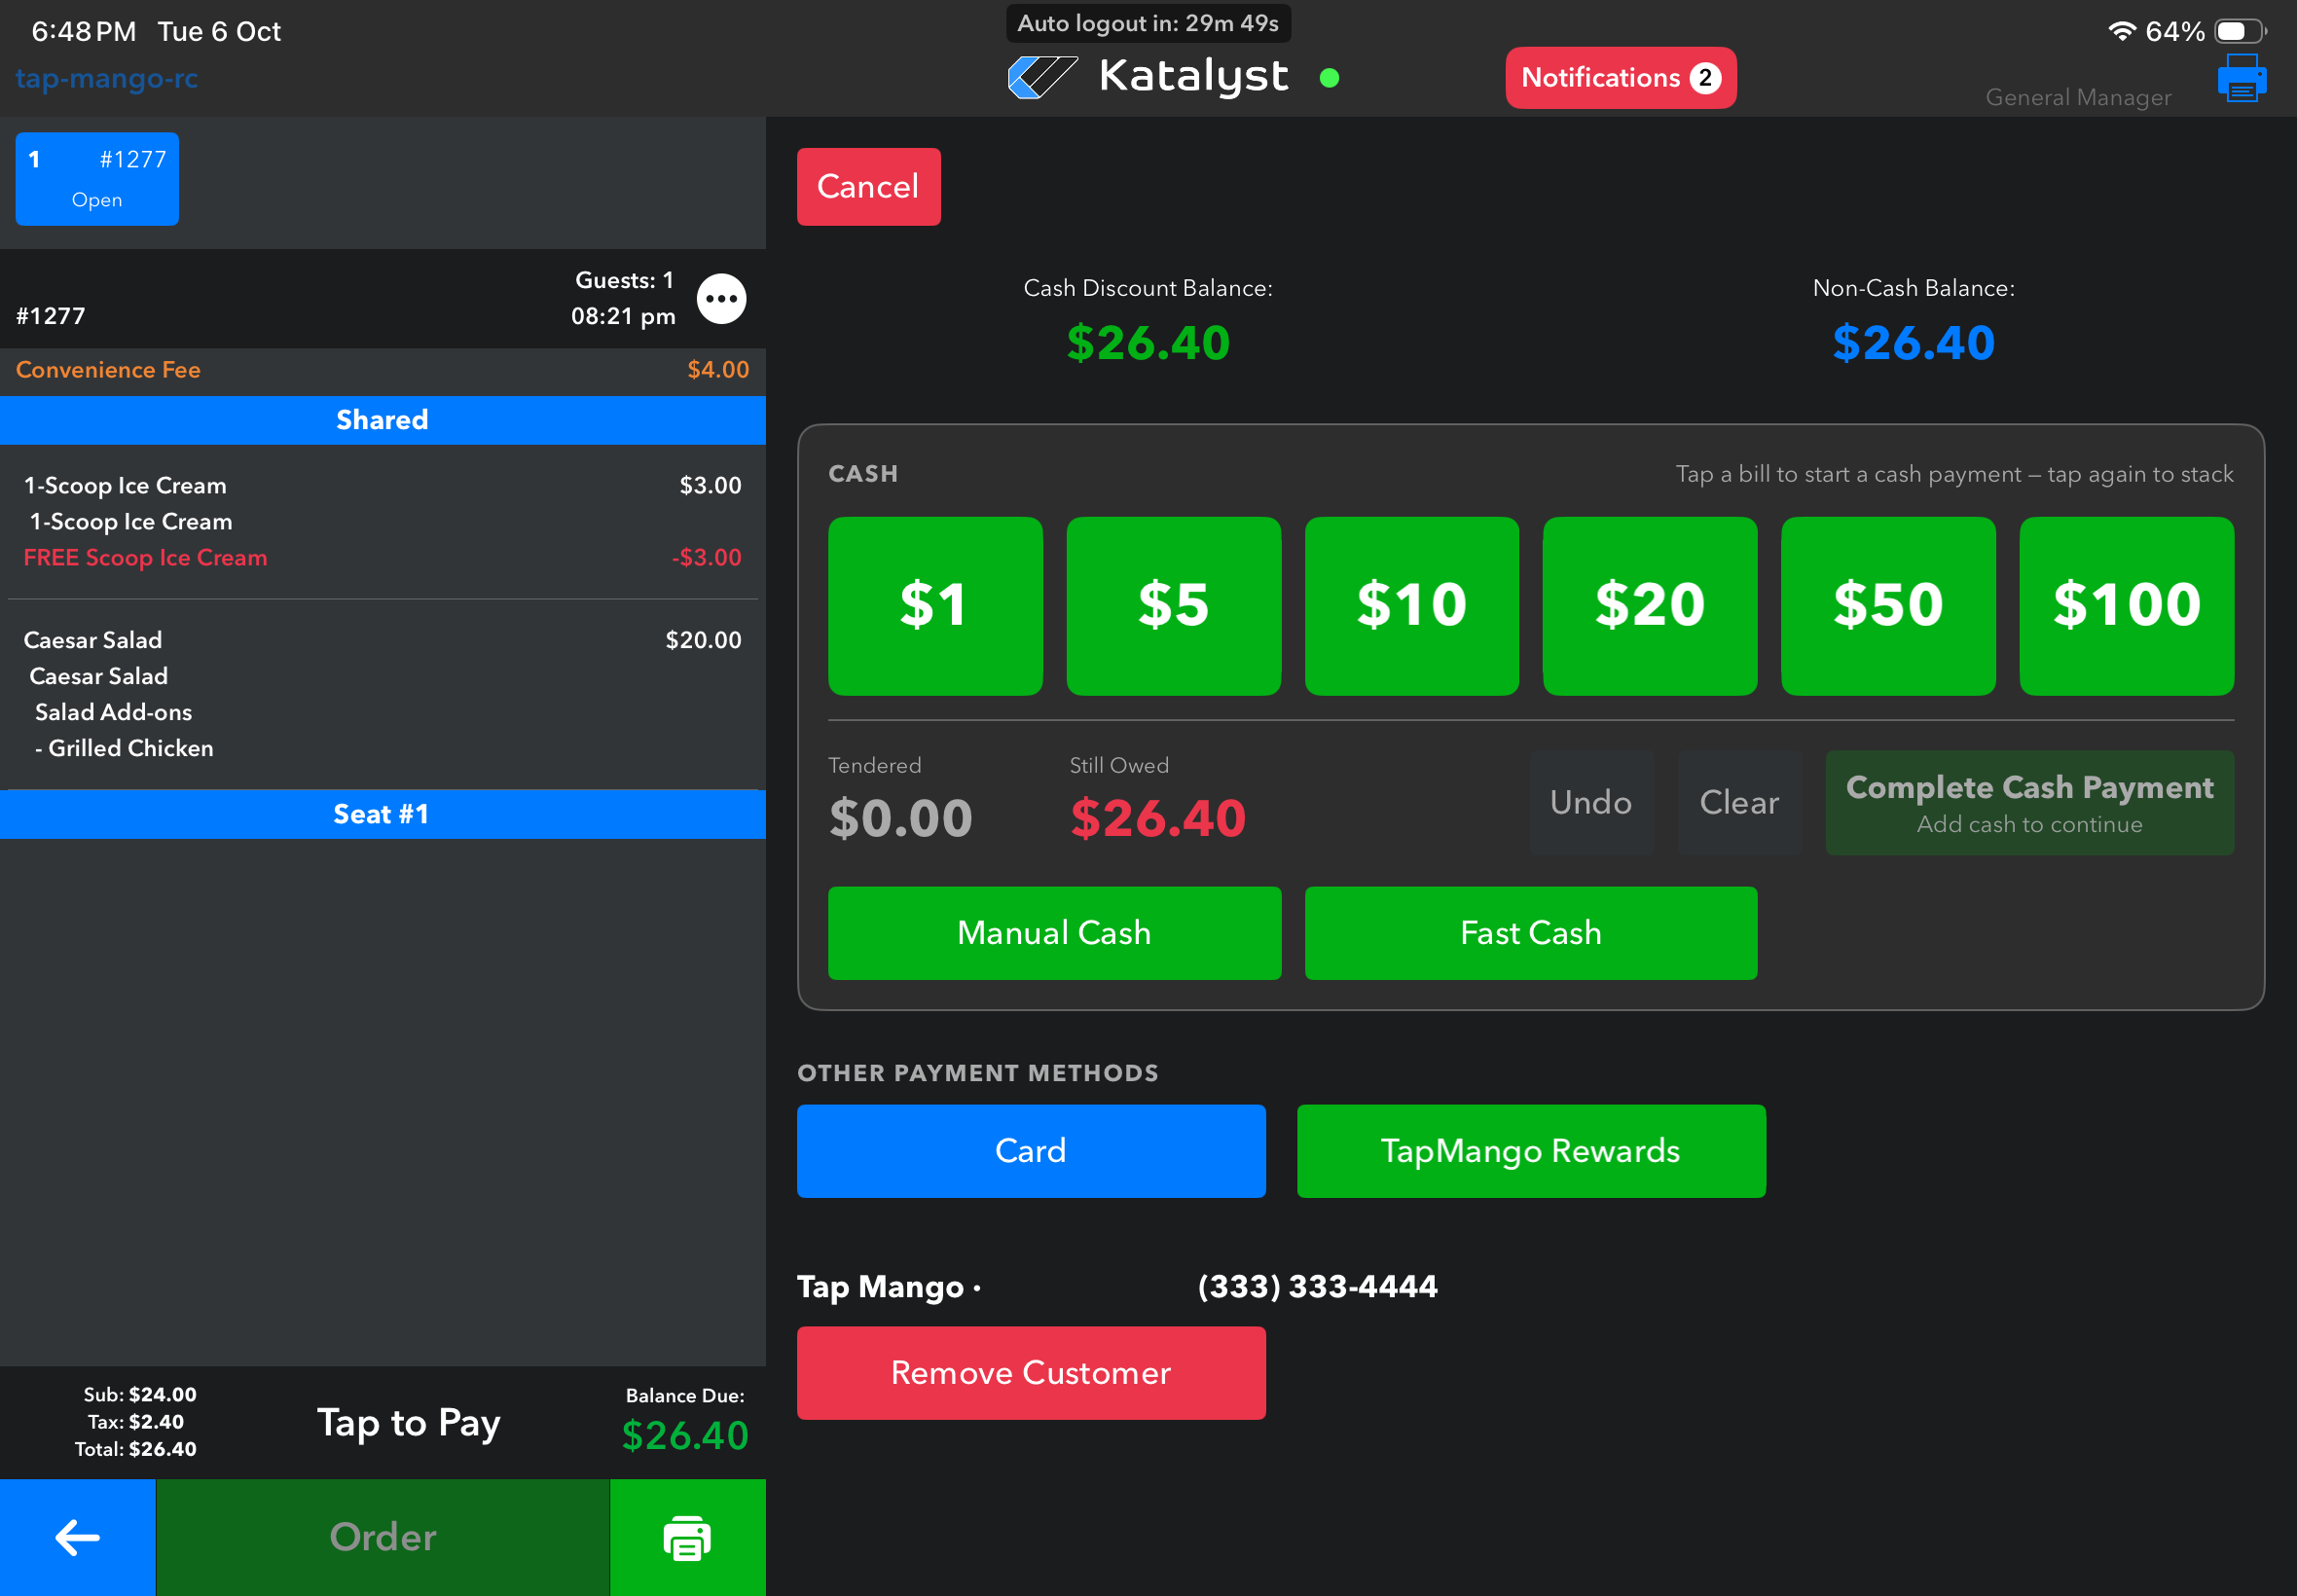The image size is (2297, 1596).
Task: Cancel the payment screen
Action: coord(868,187)
